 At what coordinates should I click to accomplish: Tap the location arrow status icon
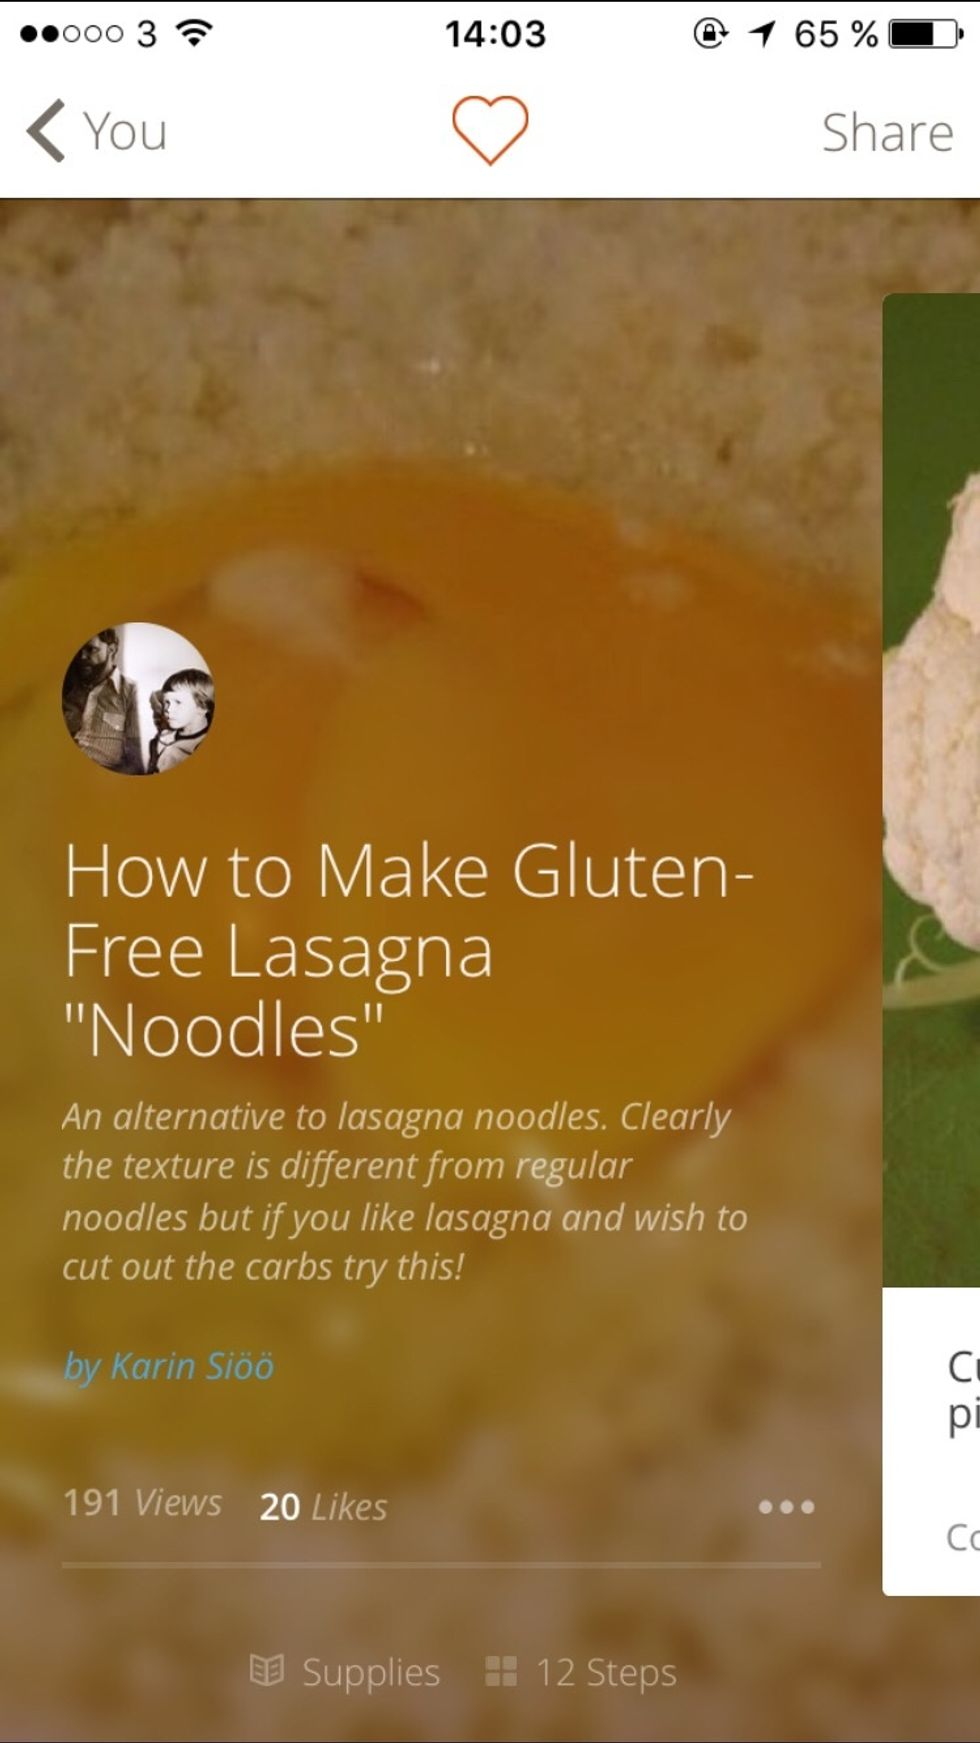(762, 34)
